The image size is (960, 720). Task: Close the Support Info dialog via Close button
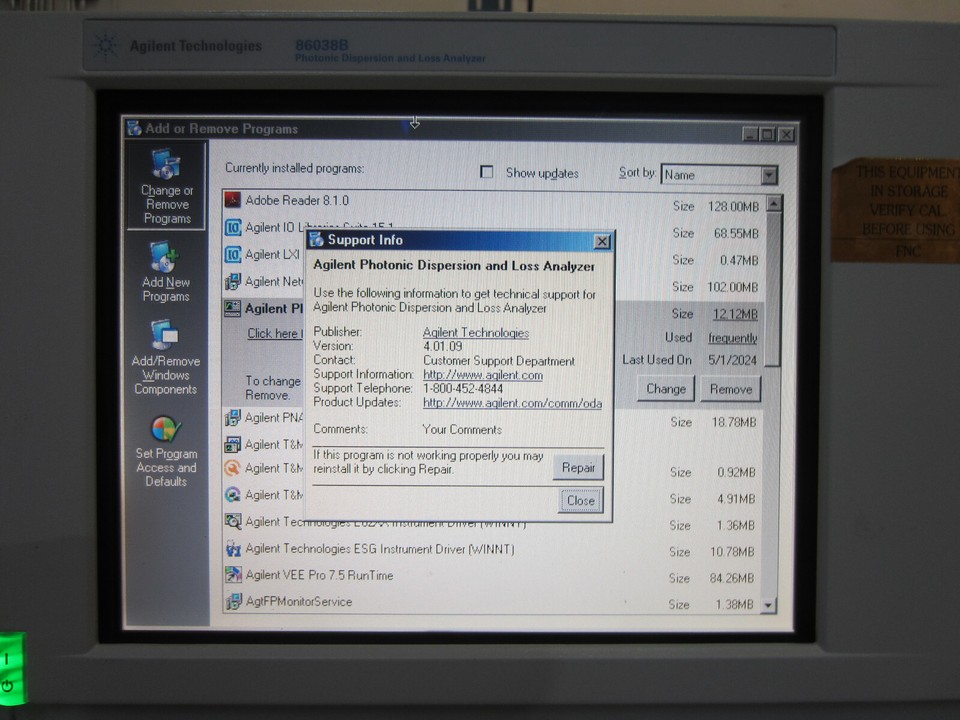(x=579, y=500)
